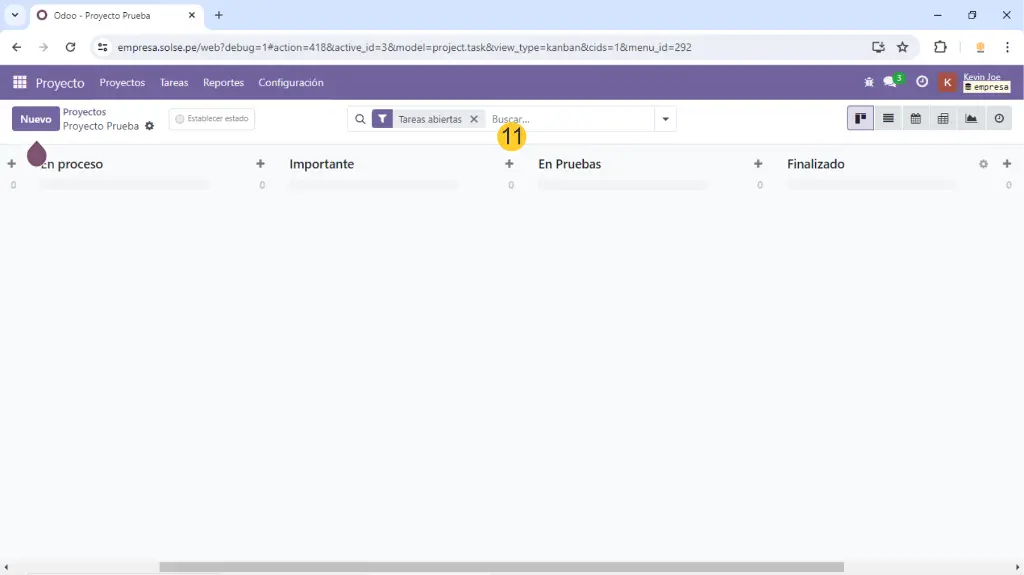The width and height of the screenshot is (1024, 575).
Task: Switch to the list view
Action: coord(888,119)
